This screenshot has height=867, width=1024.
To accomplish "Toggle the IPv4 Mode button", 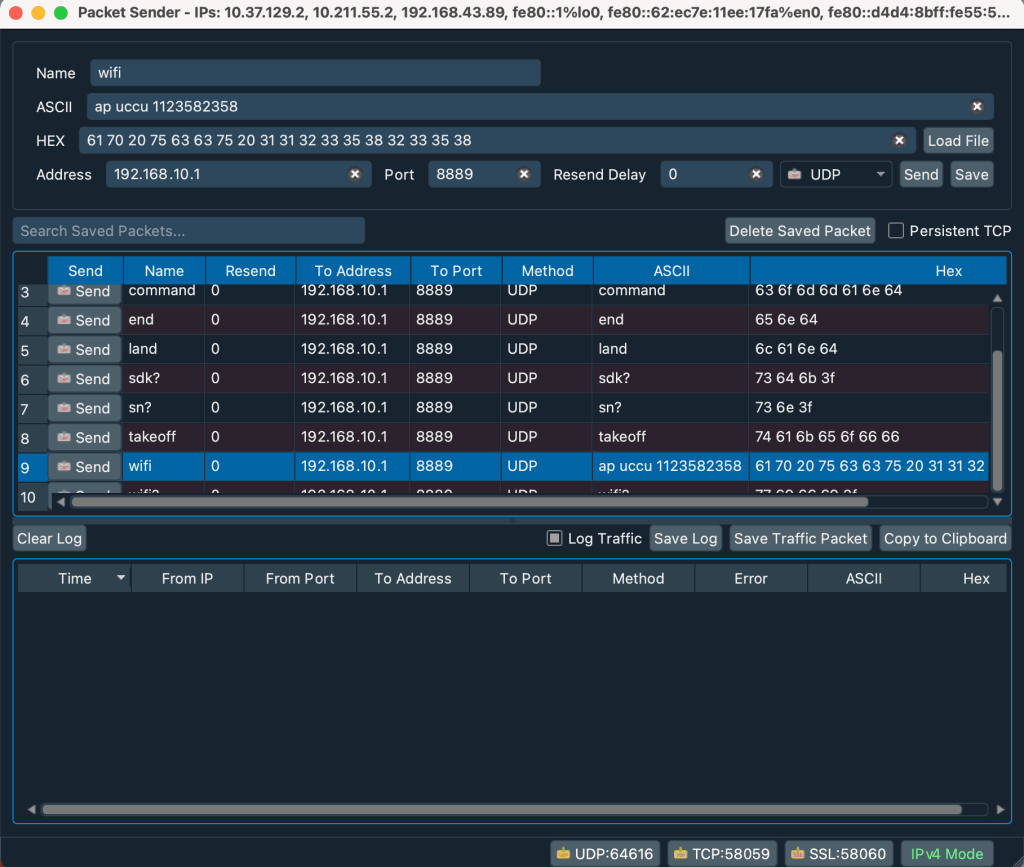I will pos(946,854).
